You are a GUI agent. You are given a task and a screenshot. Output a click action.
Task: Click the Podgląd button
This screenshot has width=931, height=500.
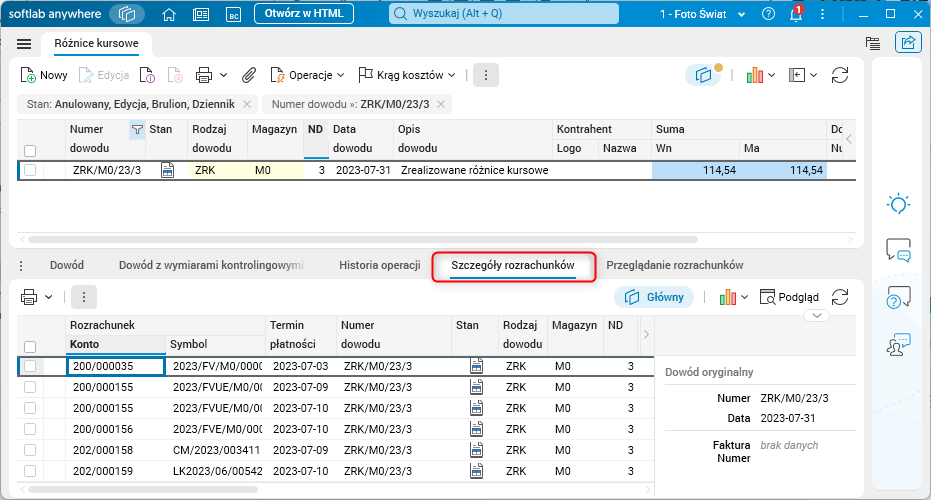point(789,297)
